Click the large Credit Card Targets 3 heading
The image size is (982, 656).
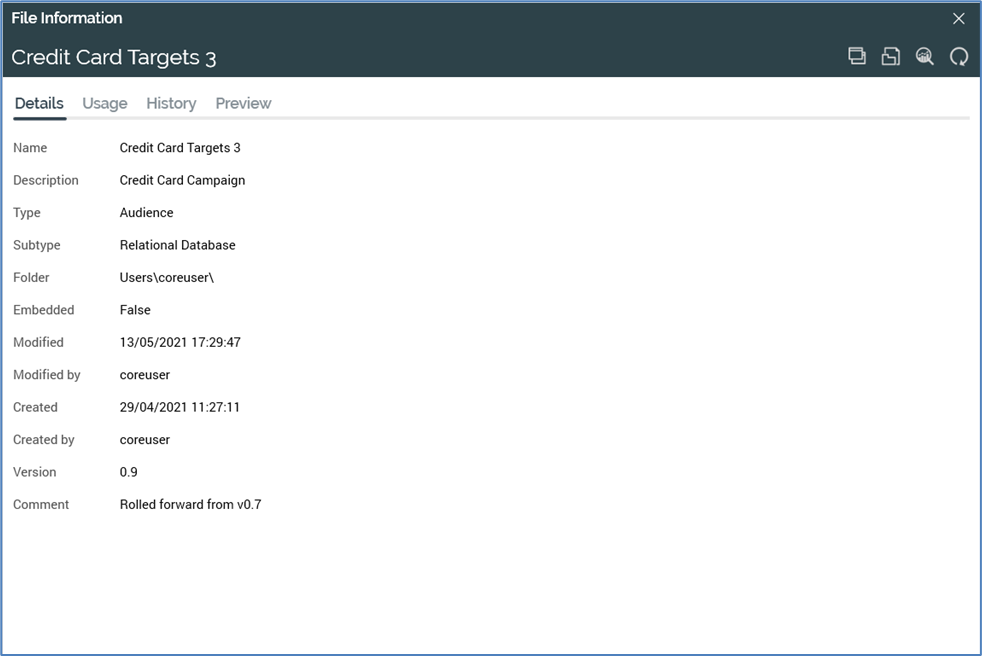[114, 58]
